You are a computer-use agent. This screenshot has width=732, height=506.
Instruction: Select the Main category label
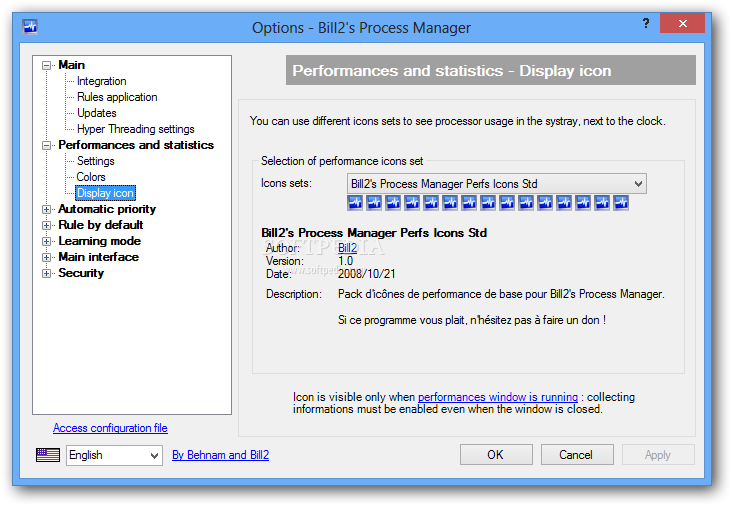[x=71, y=65]
